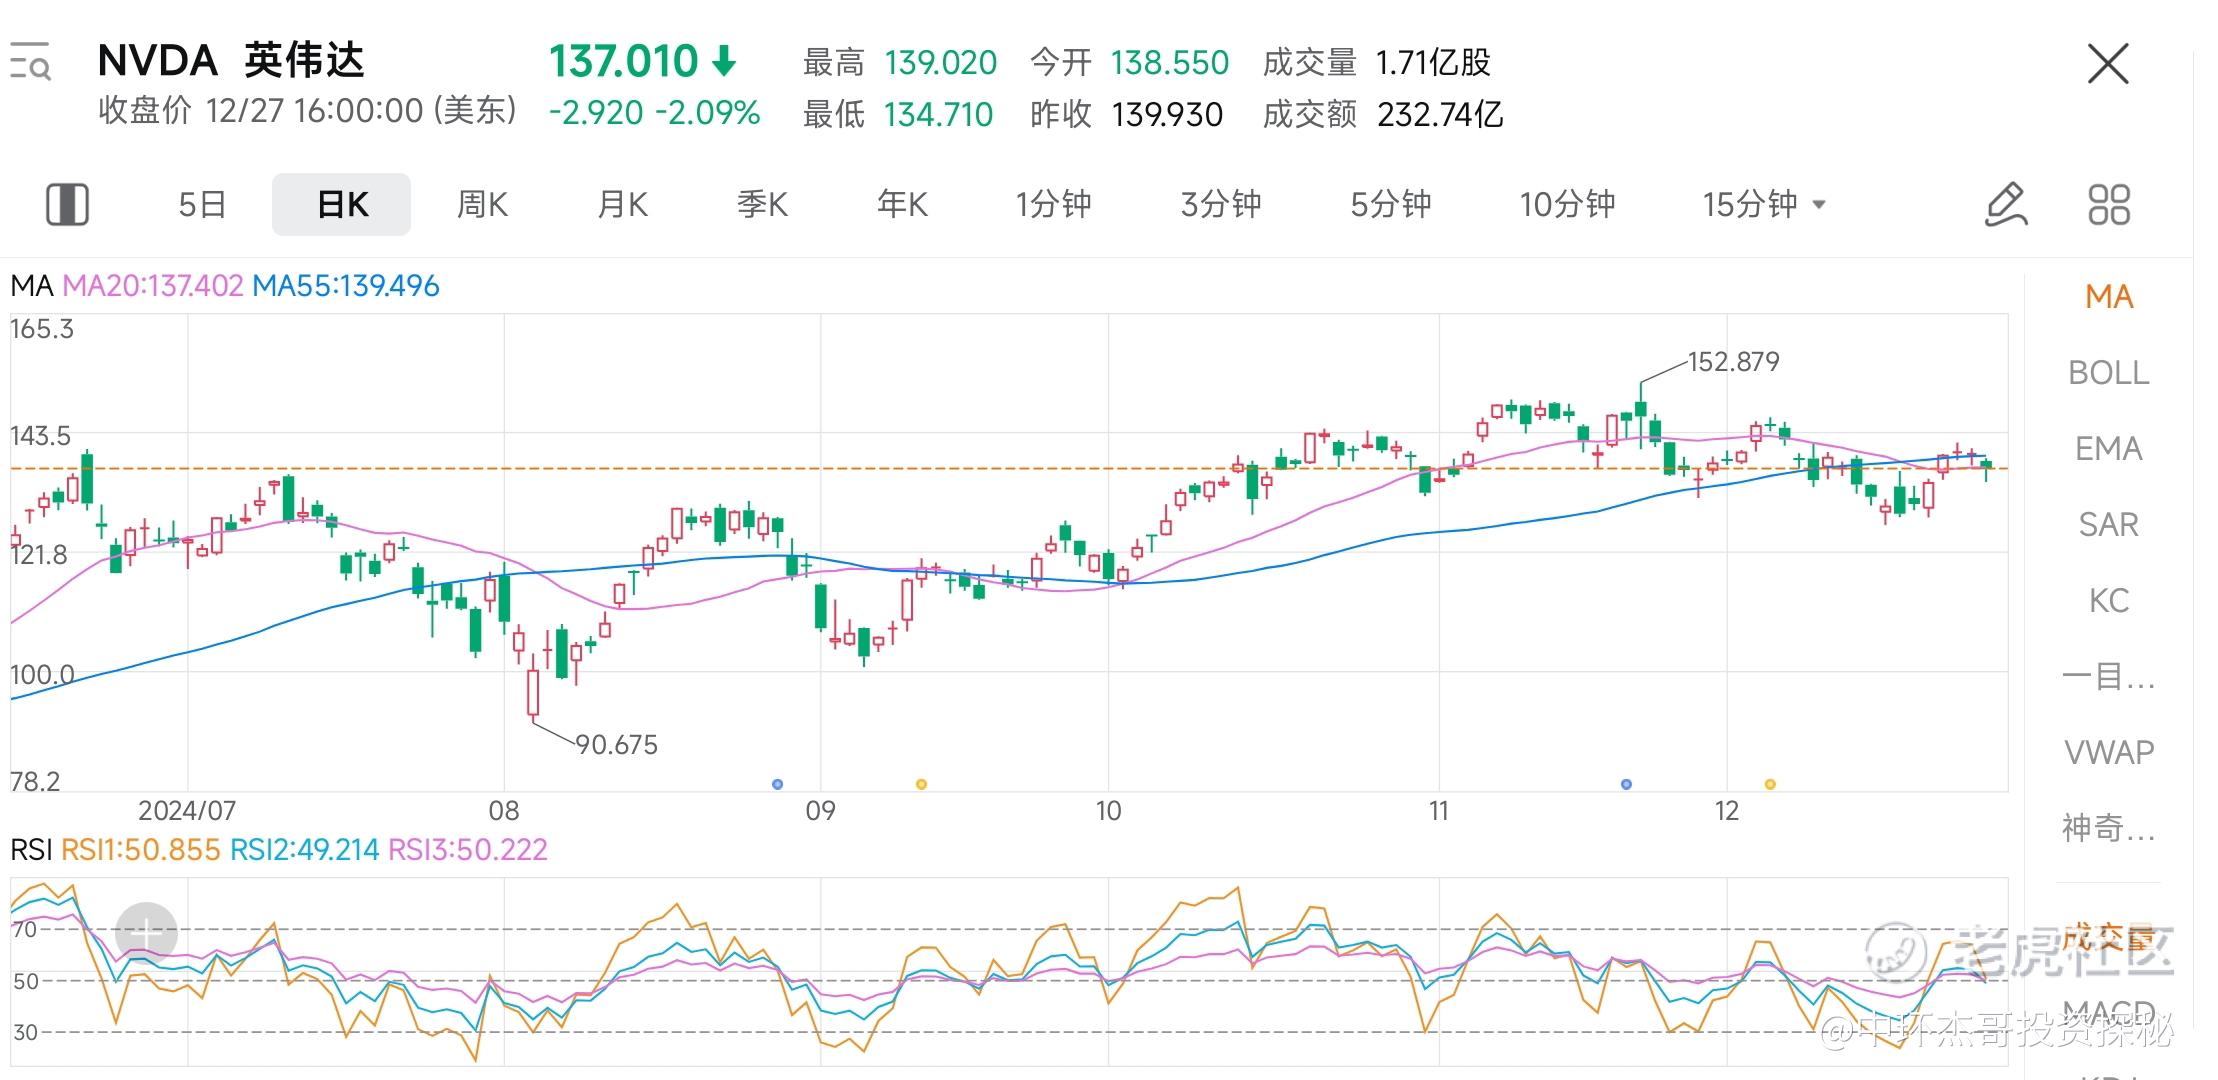Select the 10分钟 interval
This screenshot has width=2218, height=1080.
(x=1567, y=205)
